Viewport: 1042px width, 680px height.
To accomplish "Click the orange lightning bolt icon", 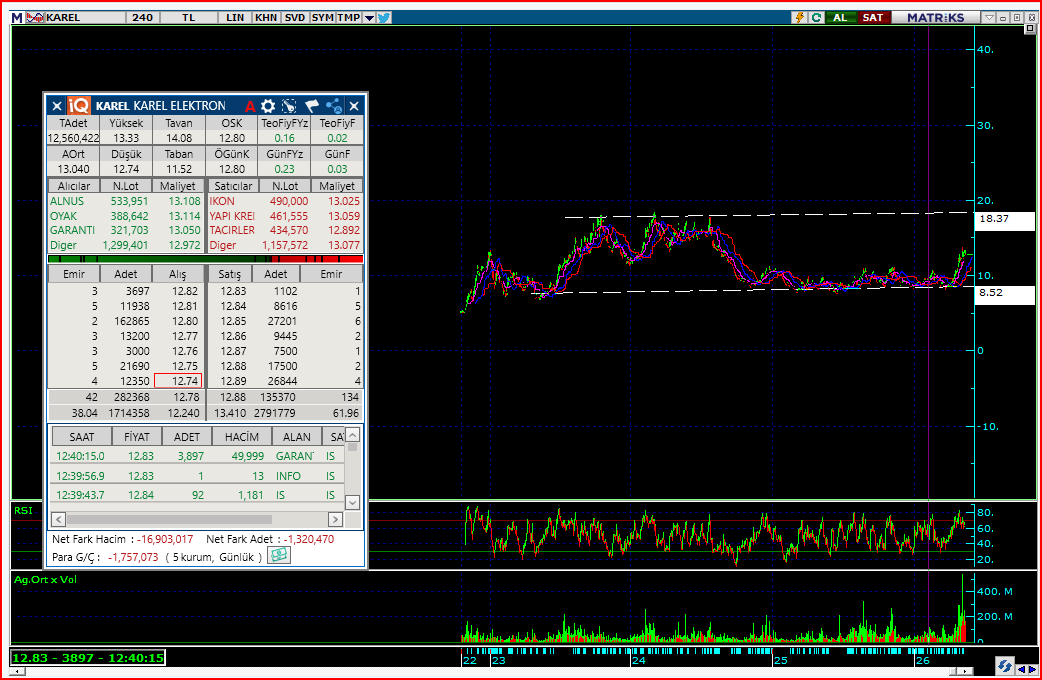I will coord(800,17).
